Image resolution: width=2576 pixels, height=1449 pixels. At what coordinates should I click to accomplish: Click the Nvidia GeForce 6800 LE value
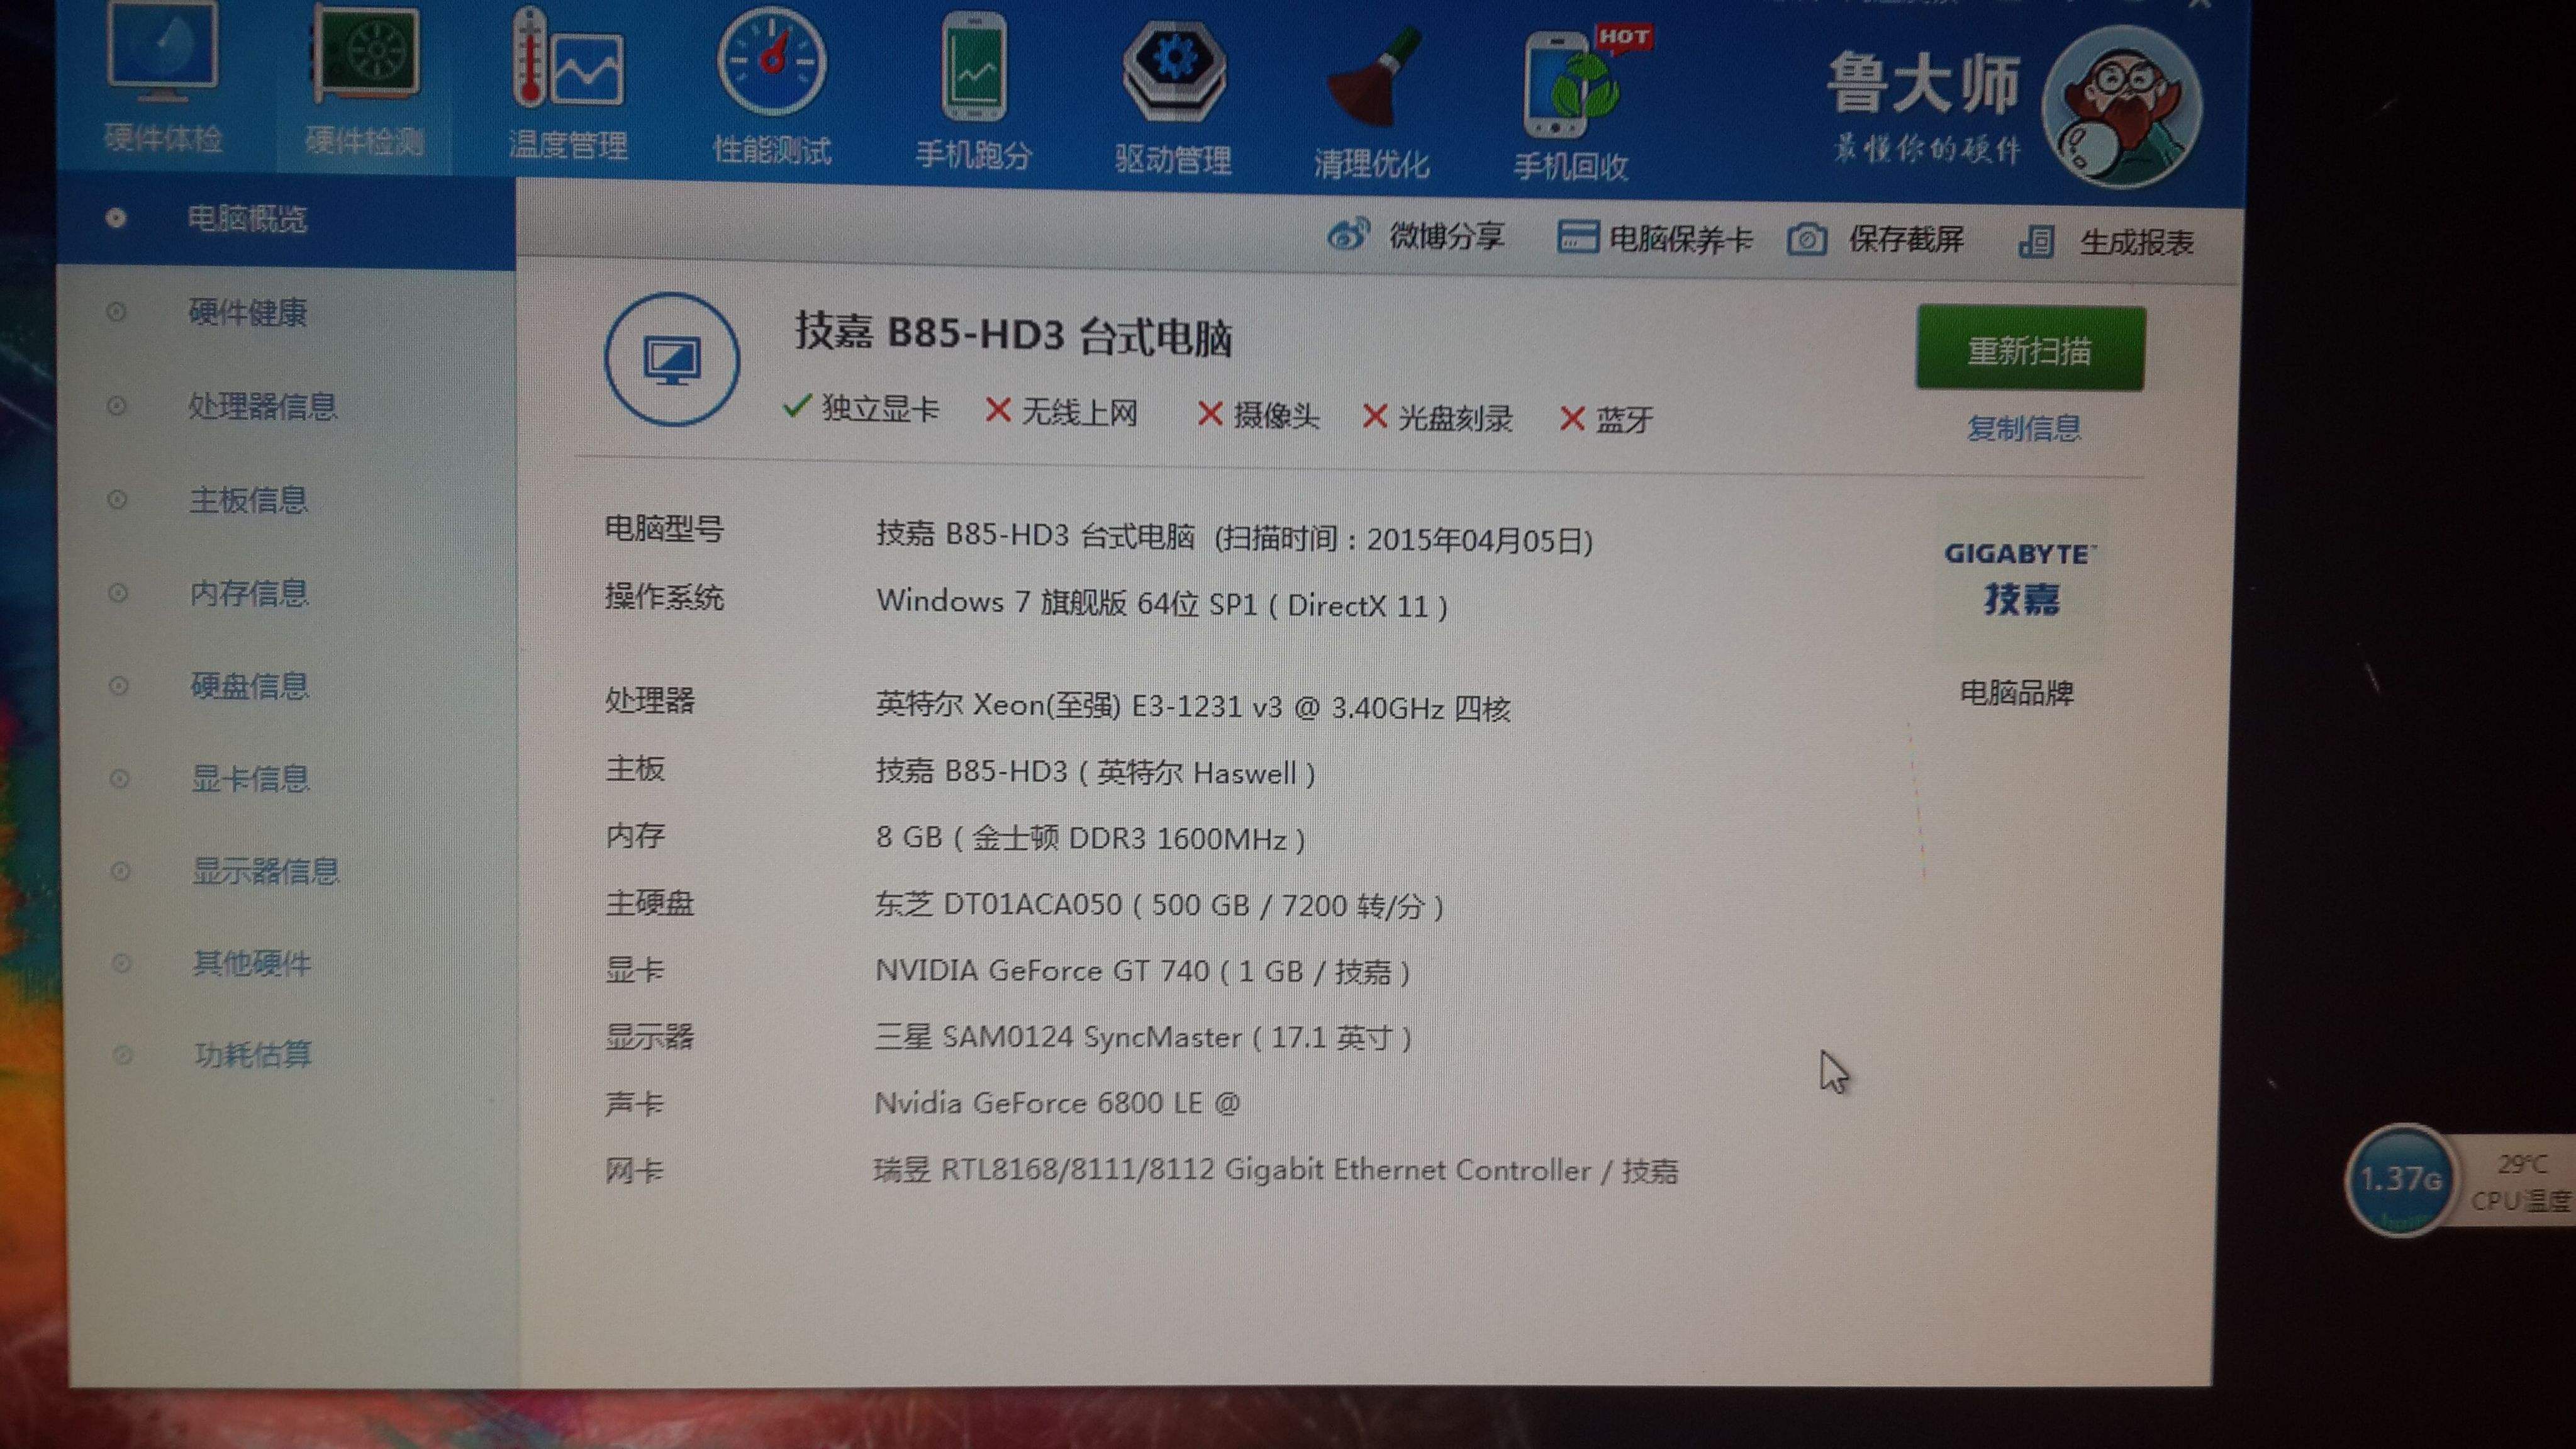1057,1103
